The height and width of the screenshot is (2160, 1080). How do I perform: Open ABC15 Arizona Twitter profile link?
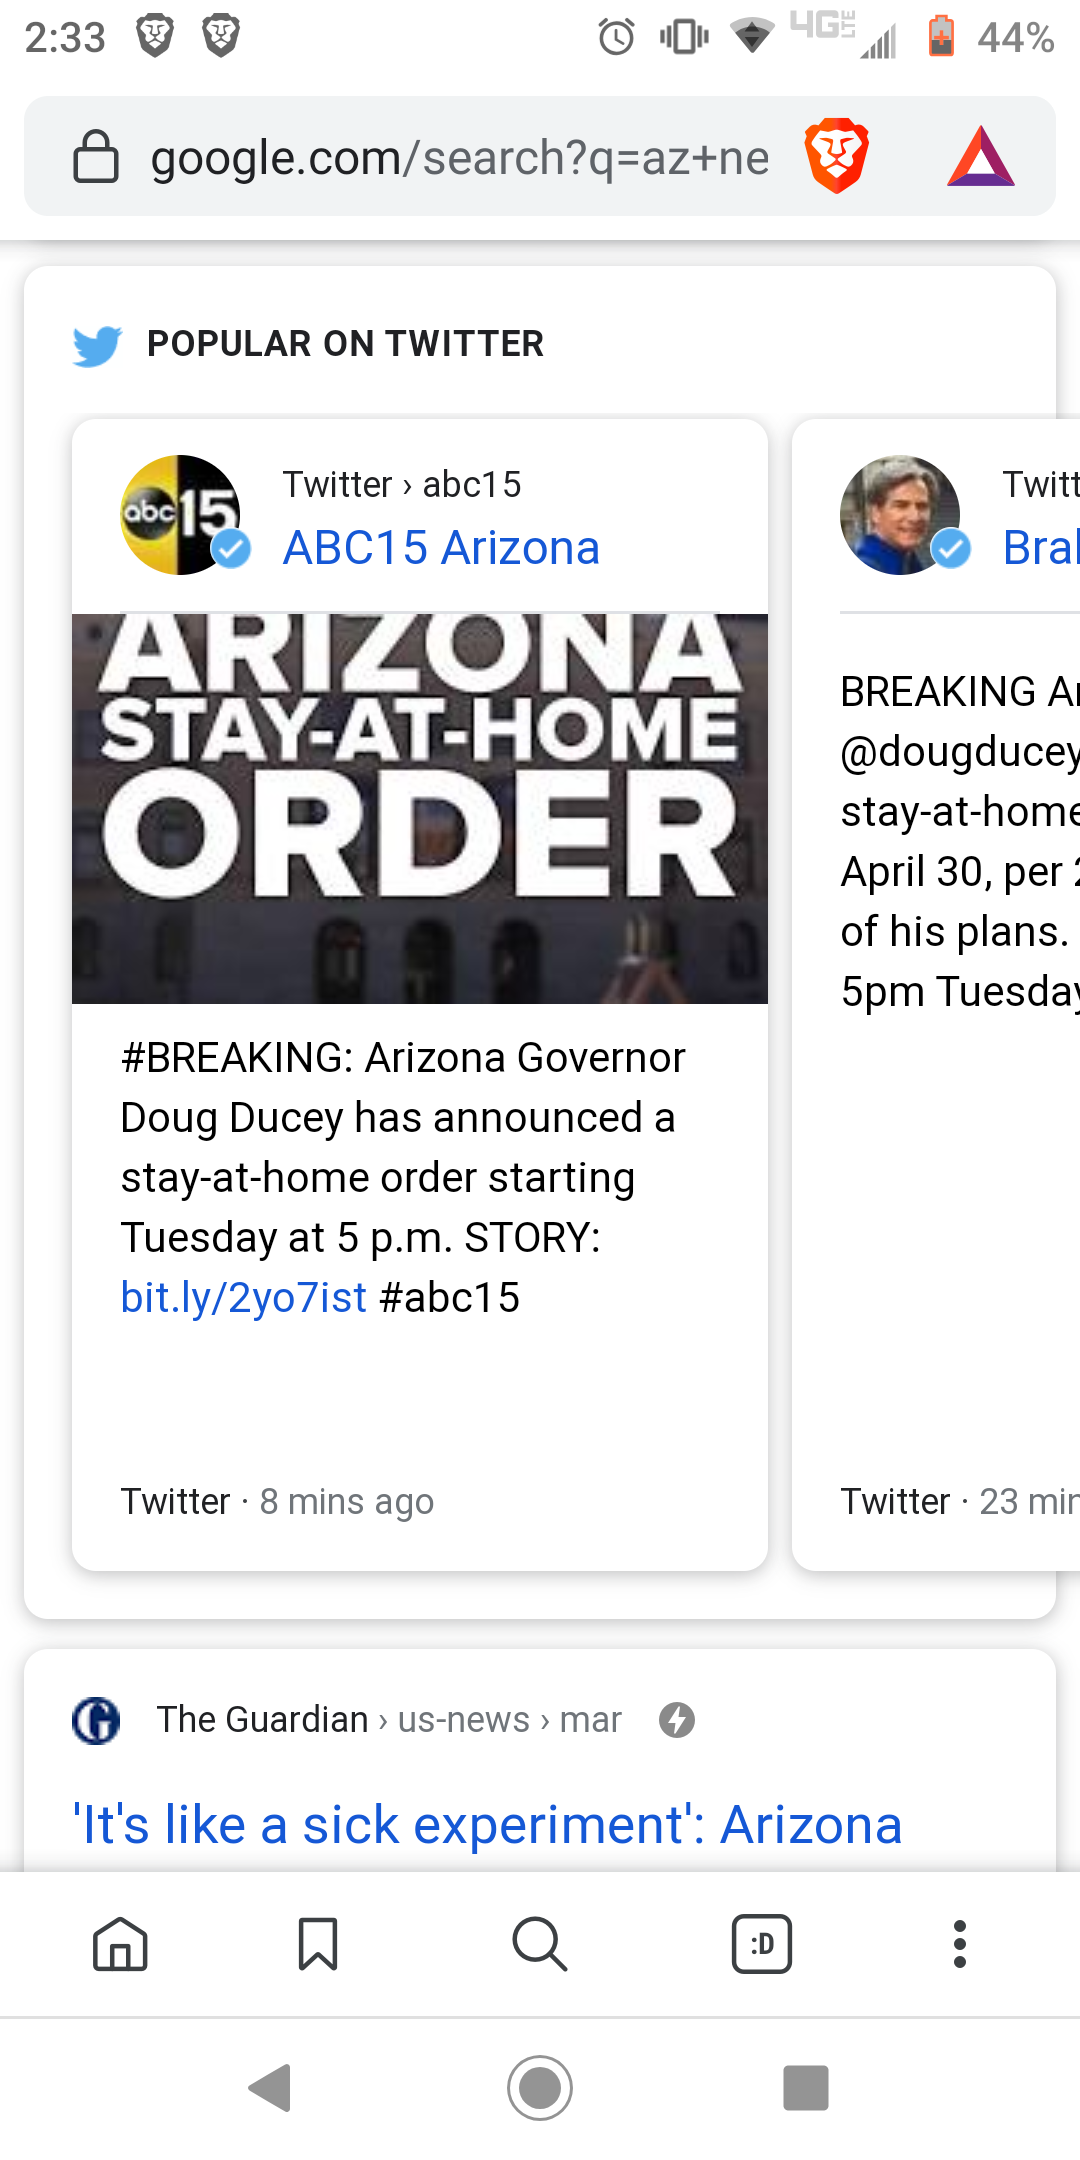[441, 548]
